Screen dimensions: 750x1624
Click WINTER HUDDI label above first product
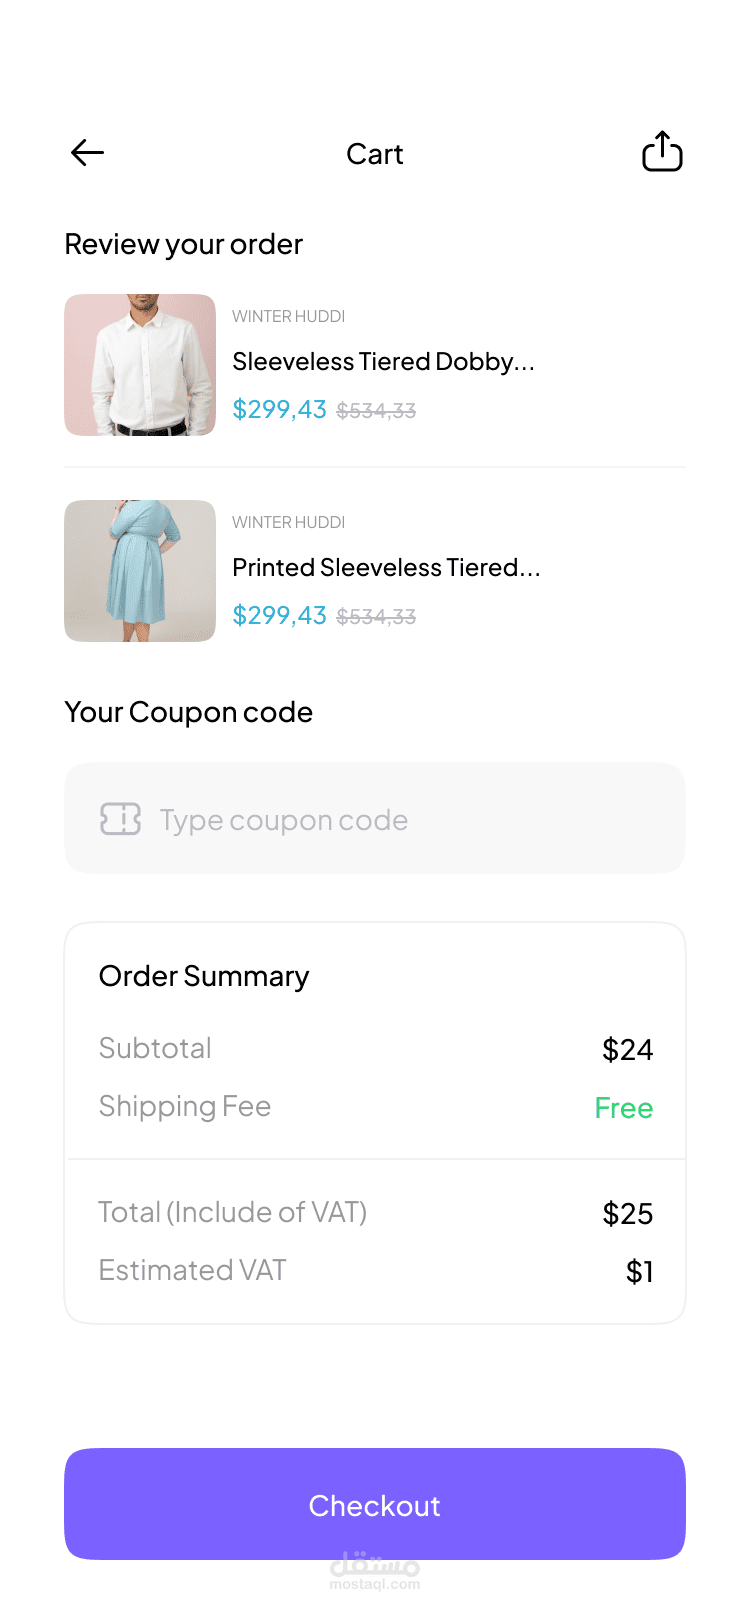[x=288, y=316]
